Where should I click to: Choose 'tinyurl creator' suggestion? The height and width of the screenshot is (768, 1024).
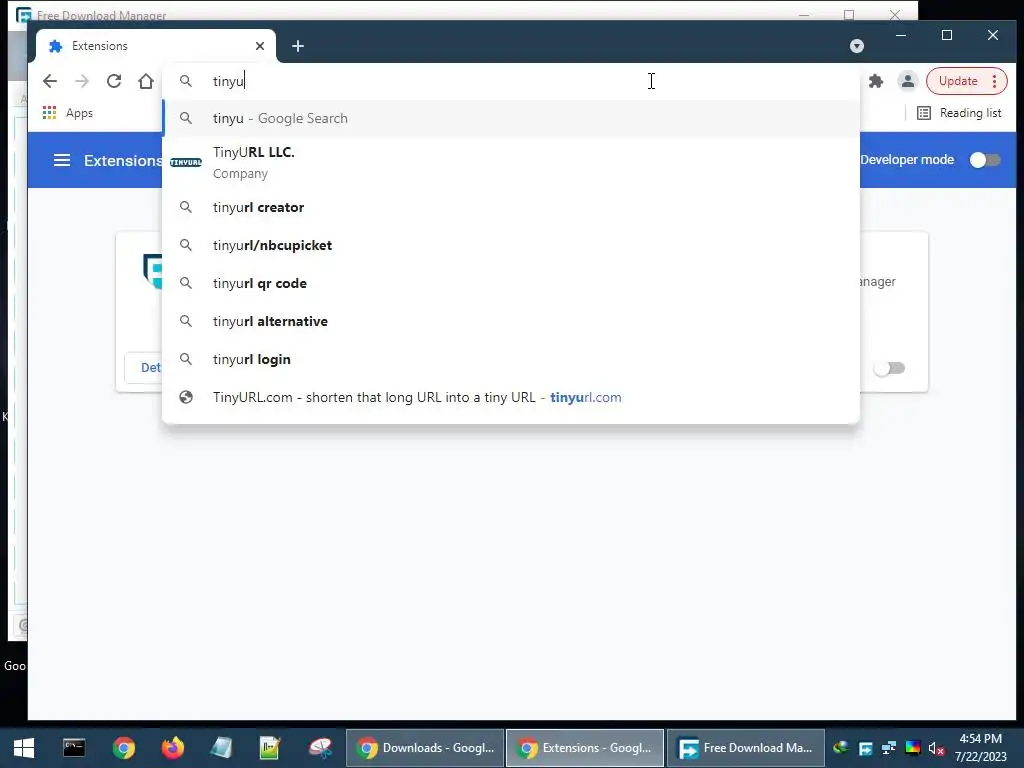(x=511, y=207)
